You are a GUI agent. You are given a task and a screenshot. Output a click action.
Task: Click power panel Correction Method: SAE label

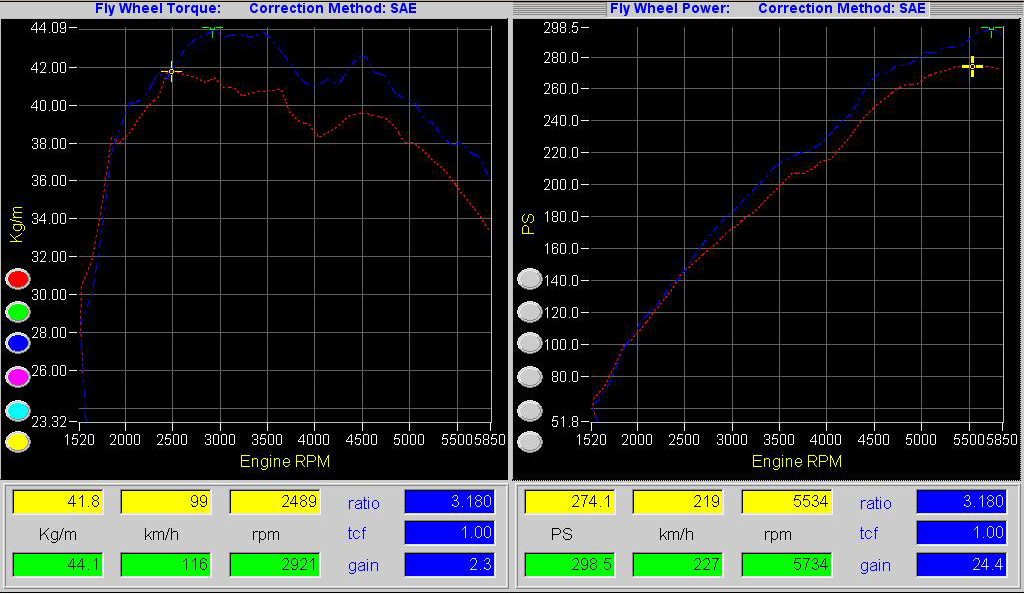[x=842, y=9]
